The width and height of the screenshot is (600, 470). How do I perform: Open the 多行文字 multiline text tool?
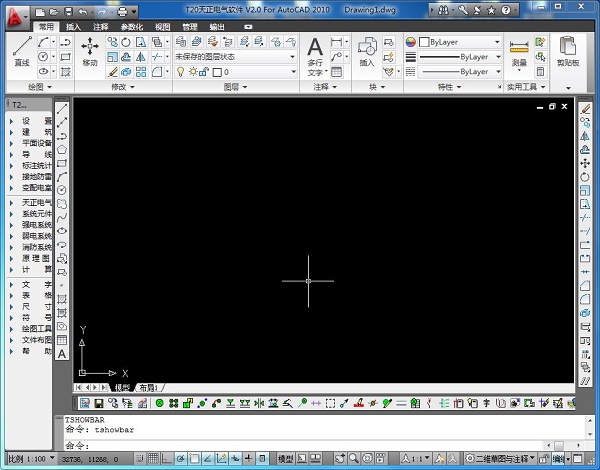[x=315, y=57]
